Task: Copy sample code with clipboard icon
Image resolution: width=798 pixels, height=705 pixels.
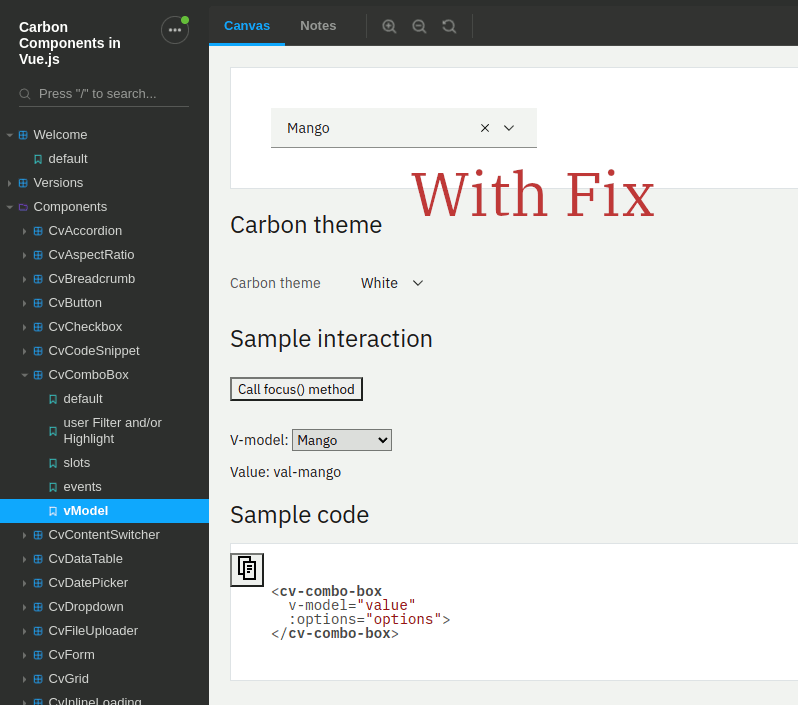Action: pos(247,570)
